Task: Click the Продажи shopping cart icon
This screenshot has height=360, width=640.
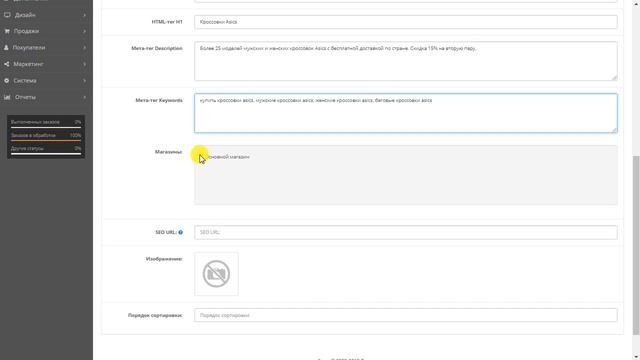Action: pyautogui.click(x=7, y=31)
